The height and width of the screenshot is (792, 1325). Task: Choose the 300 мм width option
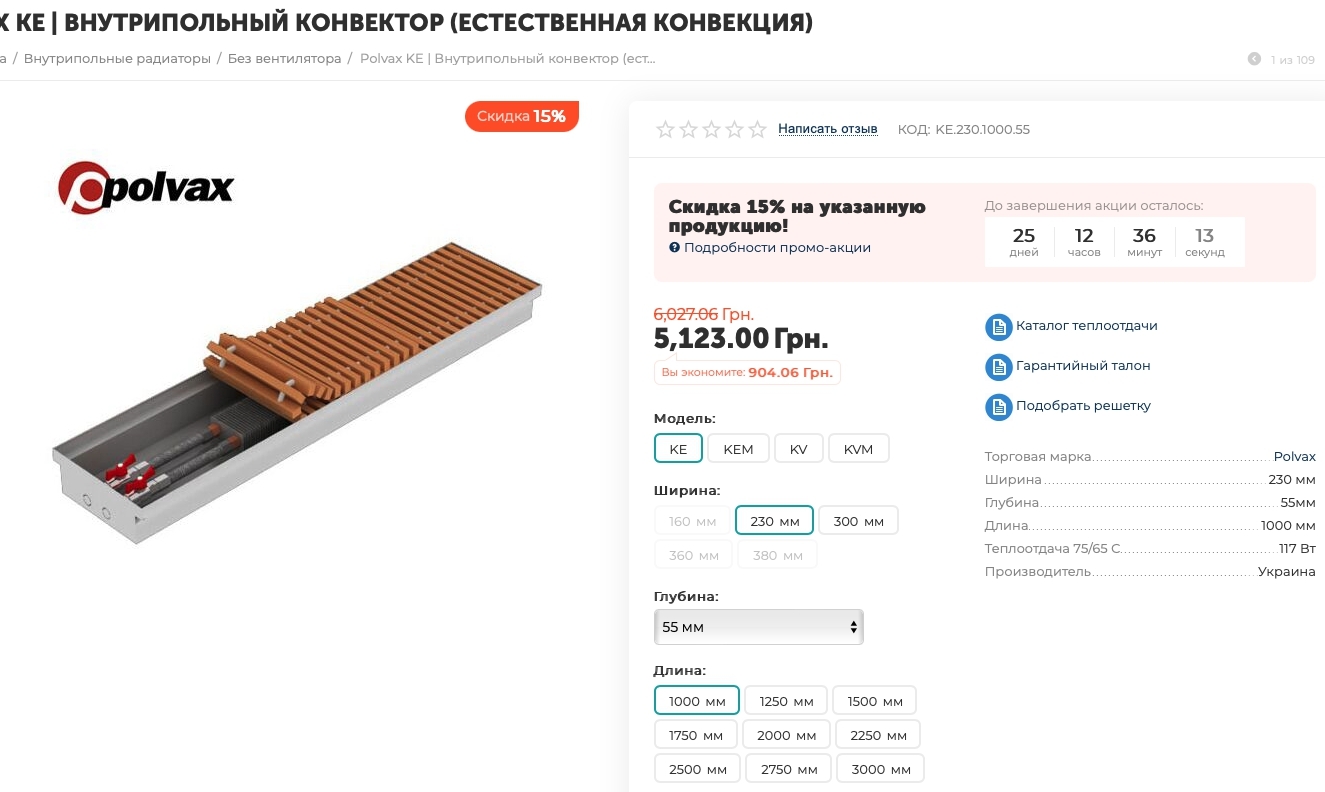coord(858,521)
